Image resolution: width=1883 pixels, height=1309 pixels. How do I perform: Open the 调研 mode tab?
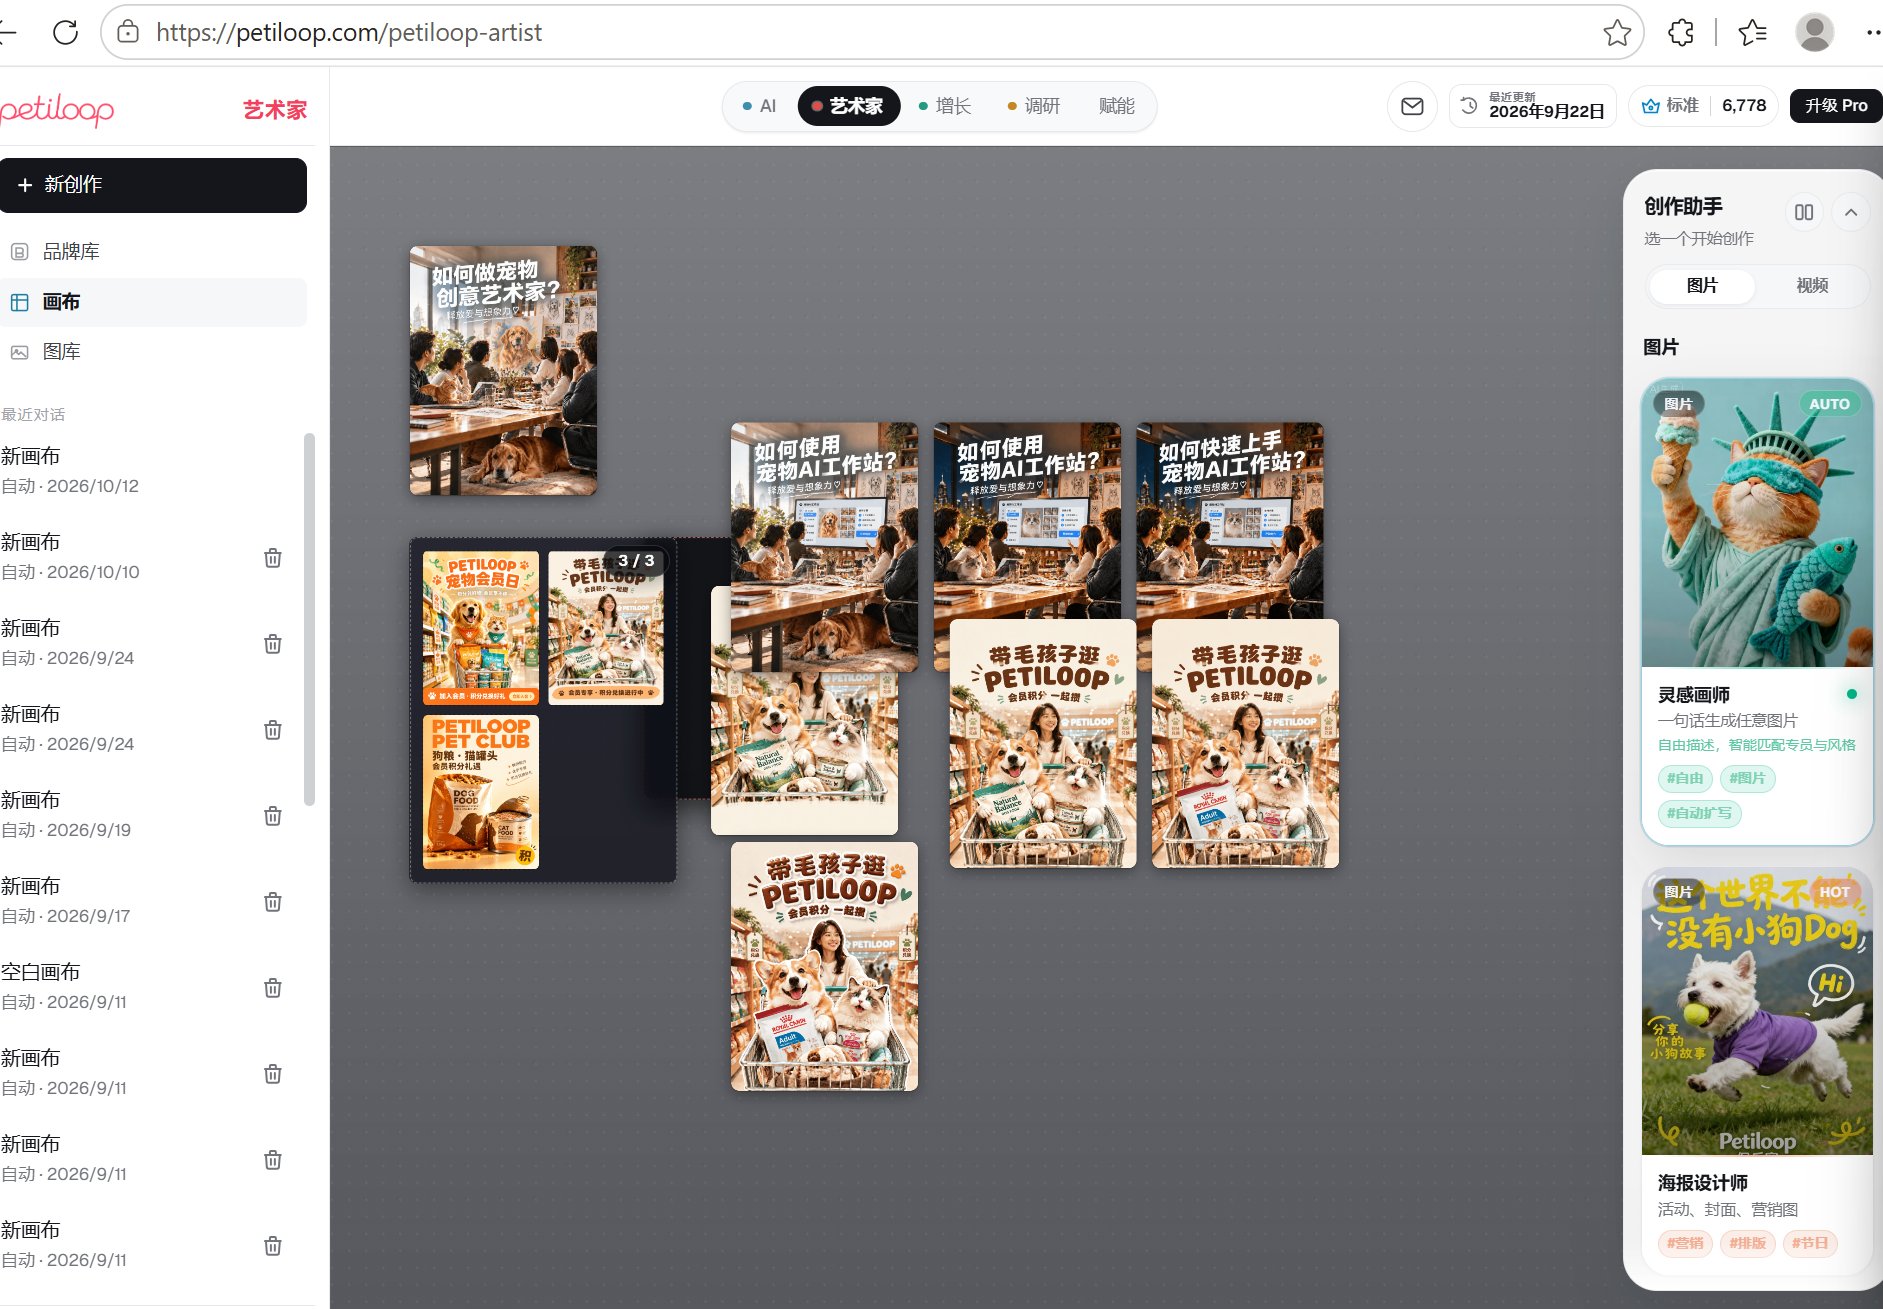click(1034, 106)
